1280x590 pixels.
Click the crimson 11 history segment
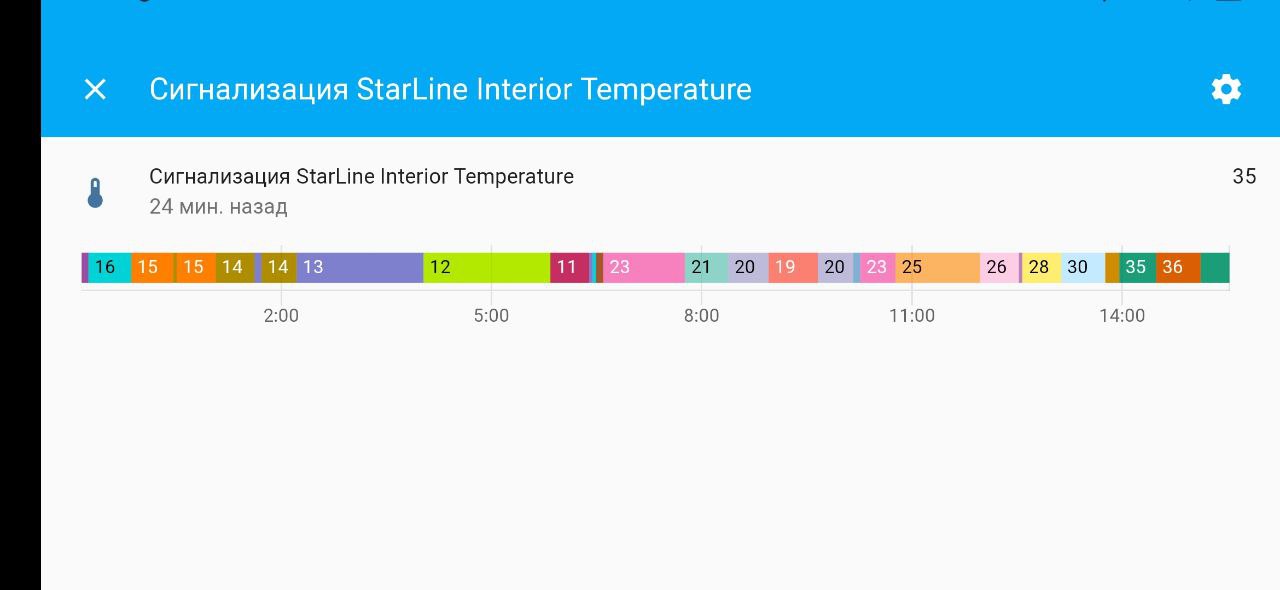tap(568, 267)
